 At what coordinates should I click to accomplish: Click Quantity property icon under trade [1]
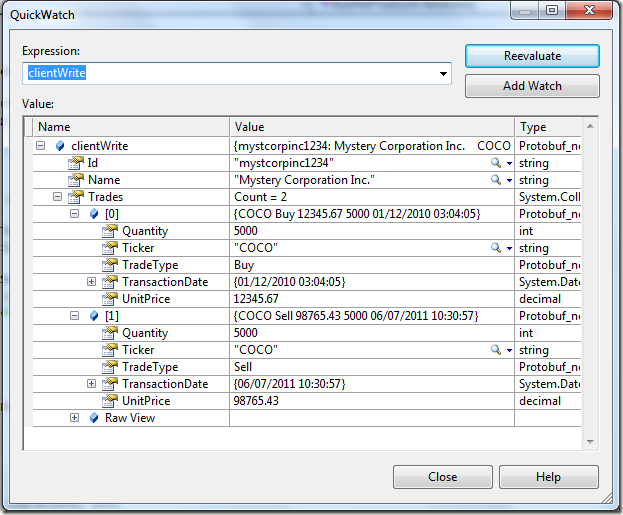click(x=110, y=333)
